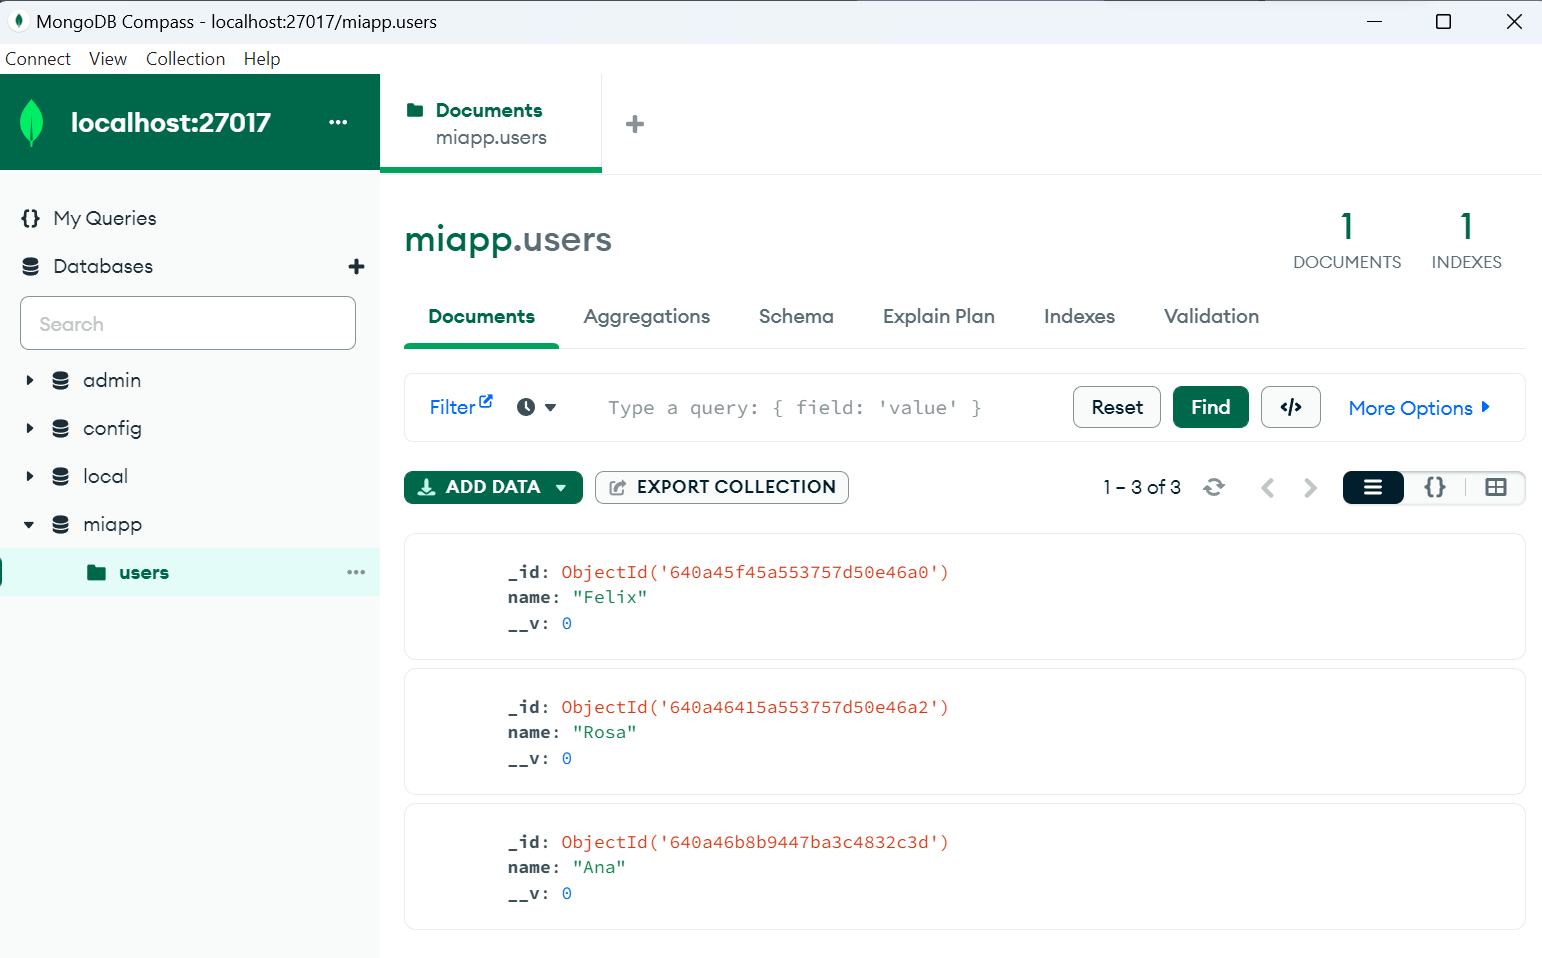Switch to the Indexes tab

point(1079,316)
